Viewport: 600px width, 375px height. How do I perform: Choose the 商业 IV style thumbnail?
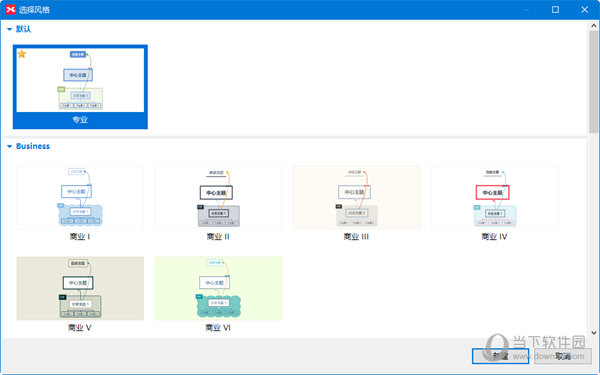tap(495, 197)
